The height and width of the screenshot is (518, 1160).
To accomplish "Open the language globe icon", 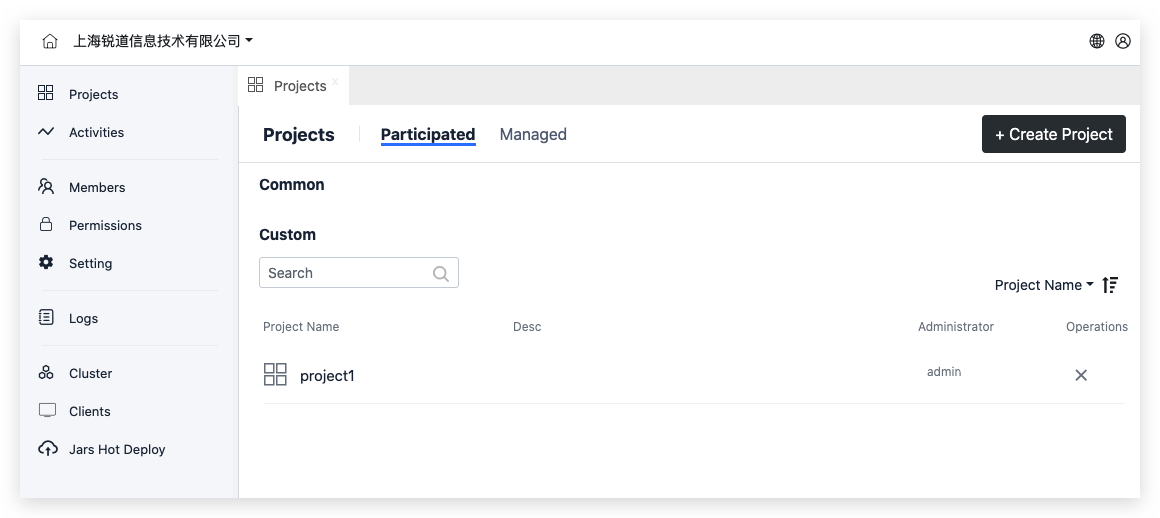I will [x=1097, y=41].
